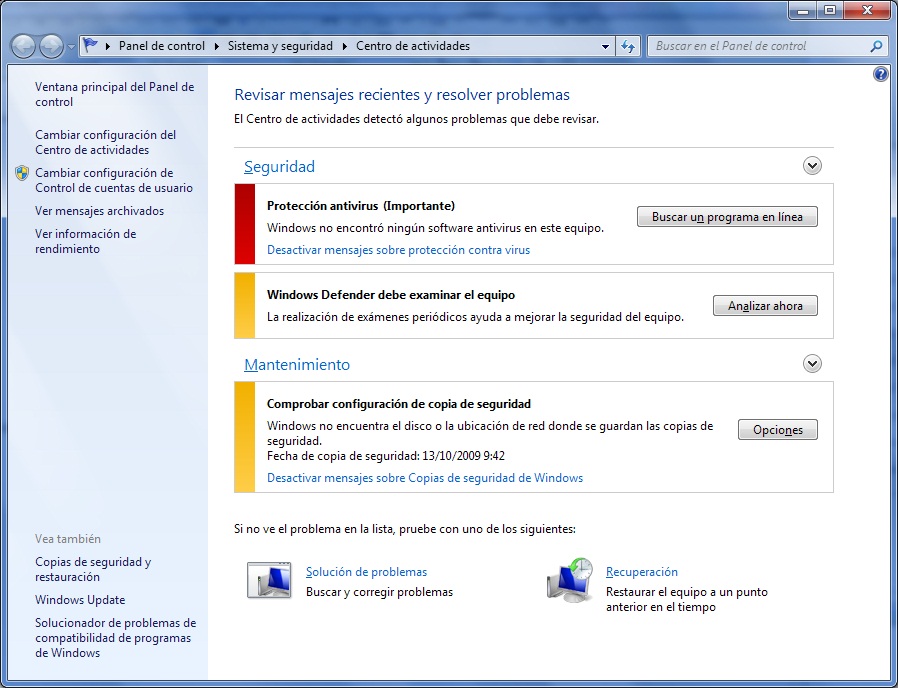Click the Analizar ahora button

pos(765,305)
